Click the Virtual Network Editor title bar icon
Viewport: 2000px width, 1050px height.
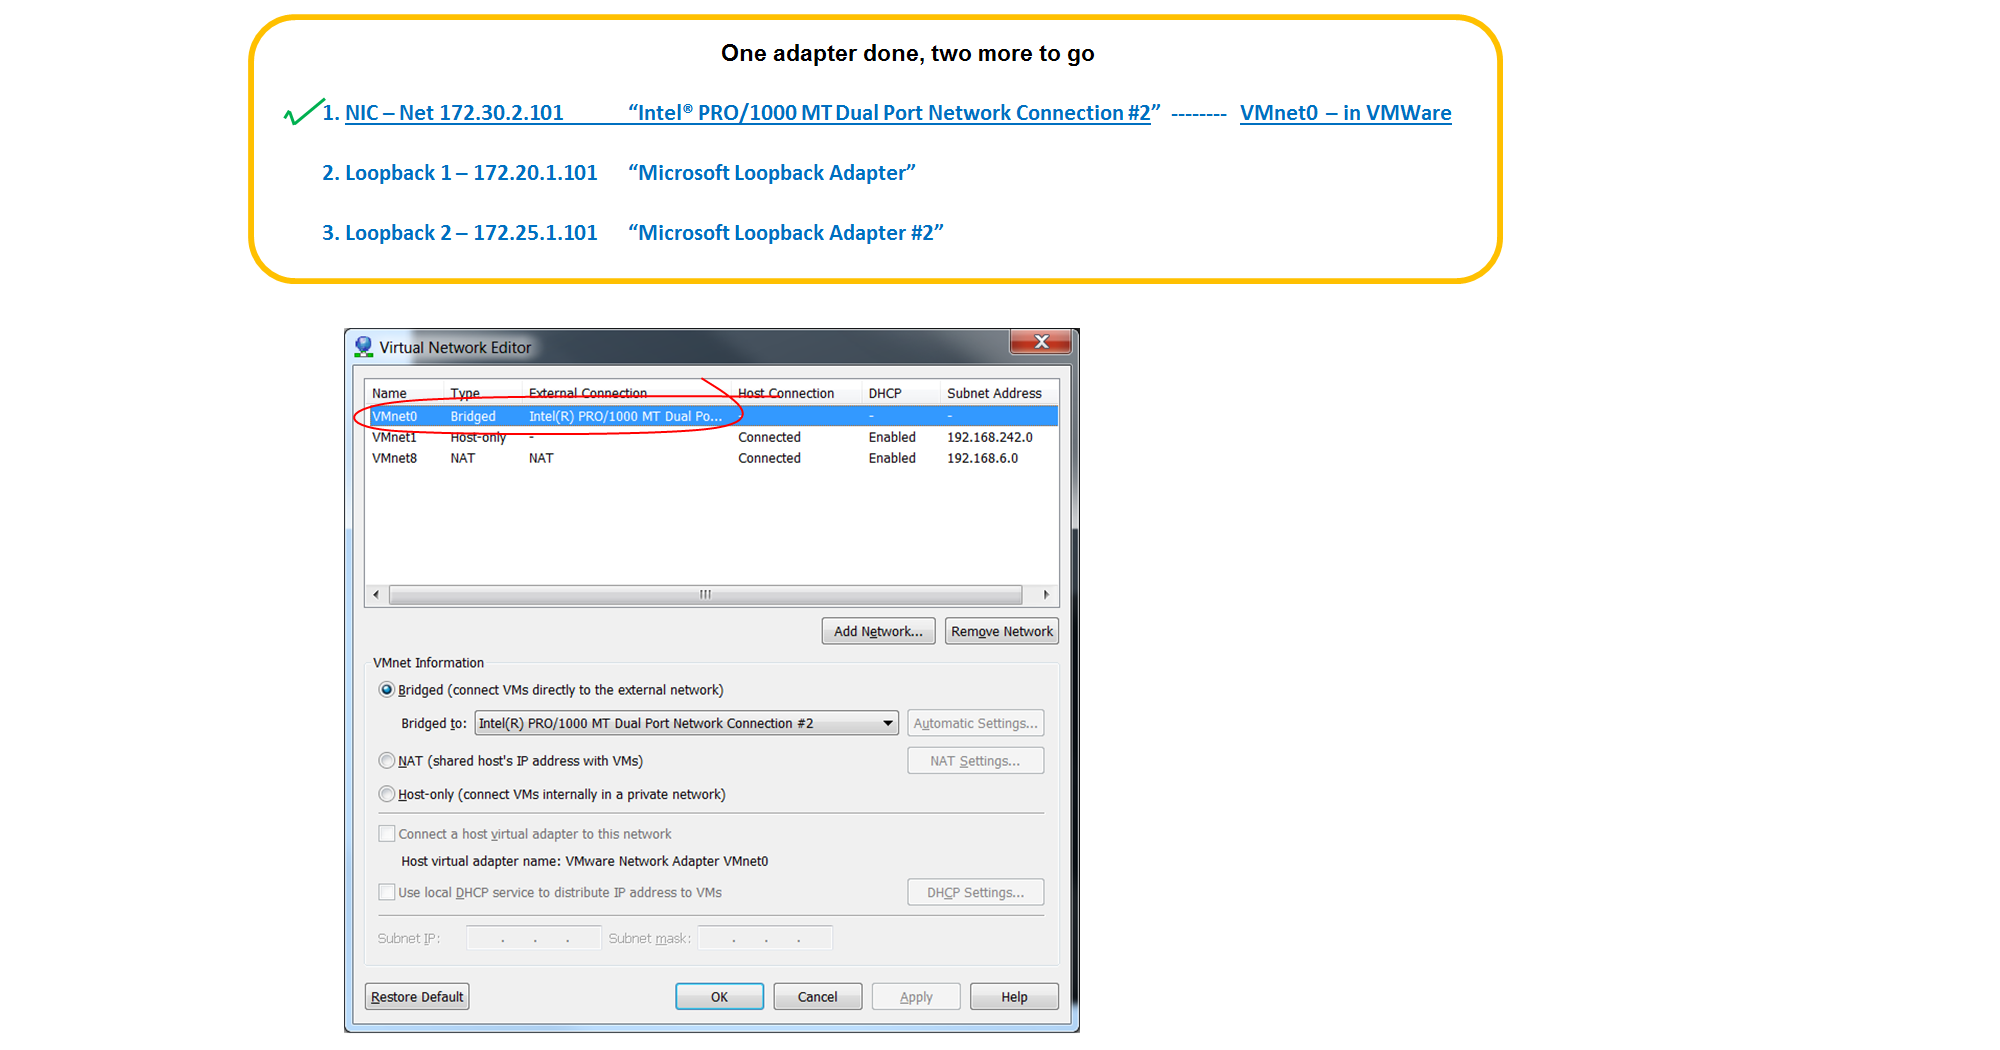(x=363, y=346)
